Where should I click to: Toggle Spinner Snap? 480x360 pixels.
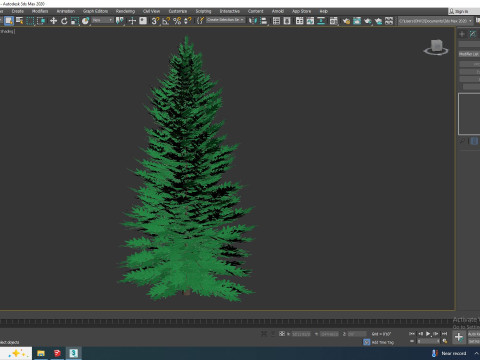pyautogui.click(x=188, y=21)
